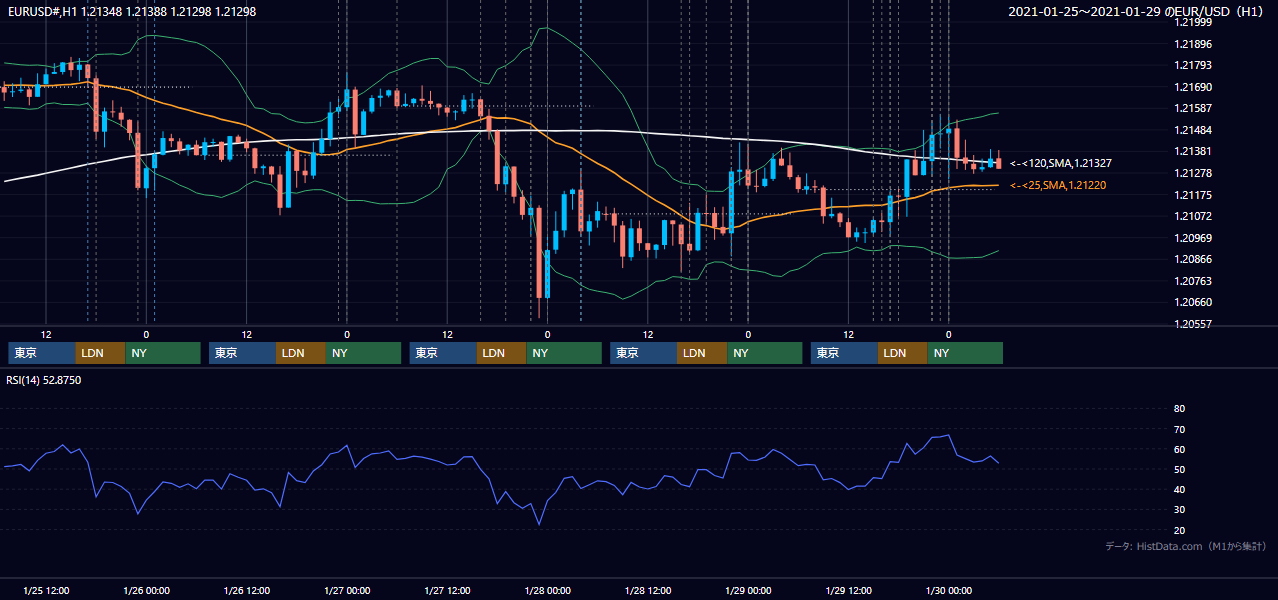Viewport: 1278px width, 600px height.
Task: Click the RSI scale value 20
Action: click(x=1179, y=530)
